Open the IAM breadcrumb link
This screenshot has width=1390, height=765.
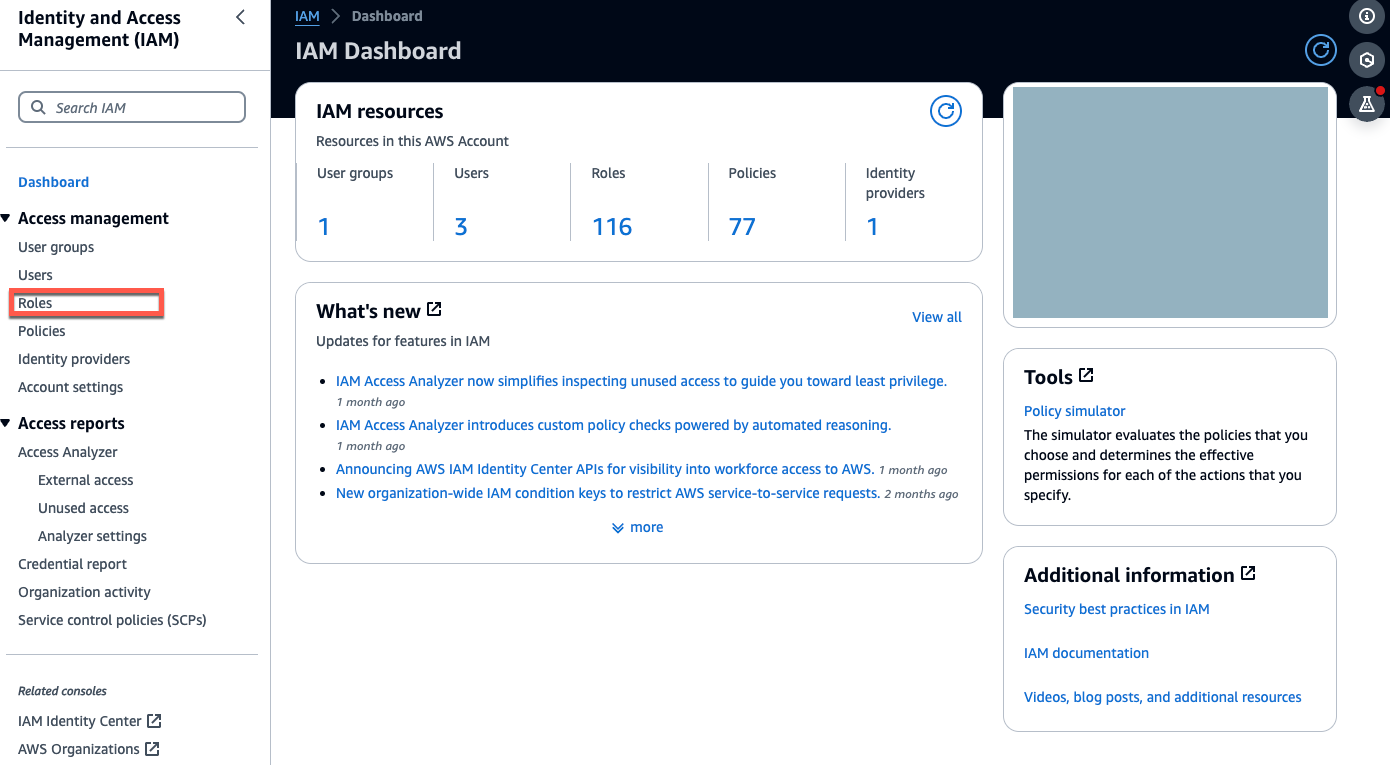click(x=307, y=16)
